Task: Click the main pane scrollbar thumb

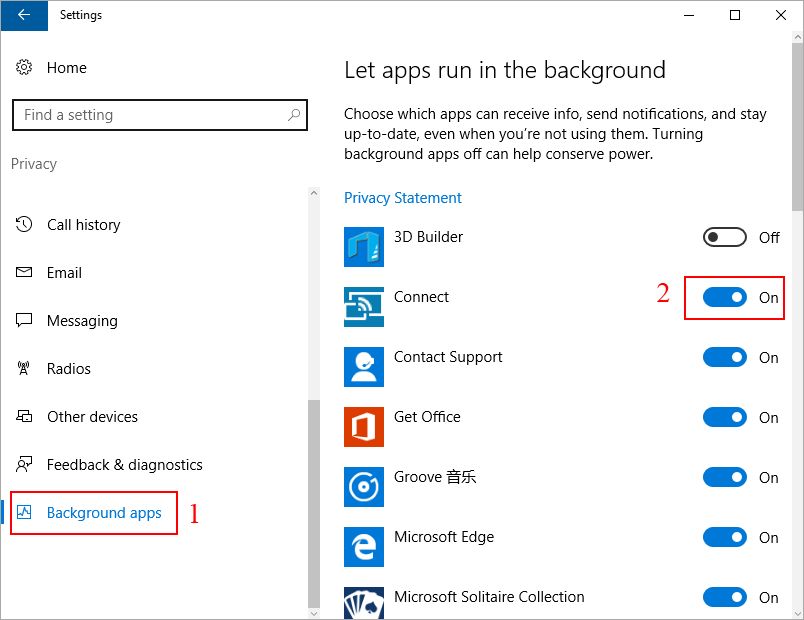Action: [797, 127]
